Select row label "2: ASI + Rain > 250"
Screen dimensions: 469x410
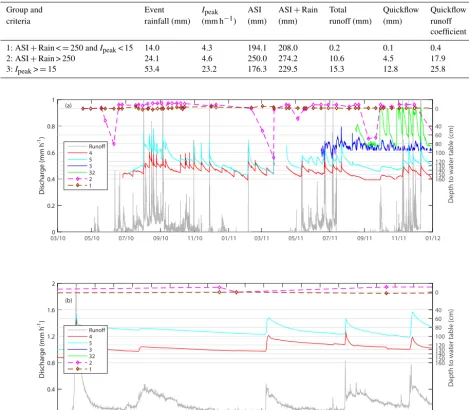click(x=41, y=59)
